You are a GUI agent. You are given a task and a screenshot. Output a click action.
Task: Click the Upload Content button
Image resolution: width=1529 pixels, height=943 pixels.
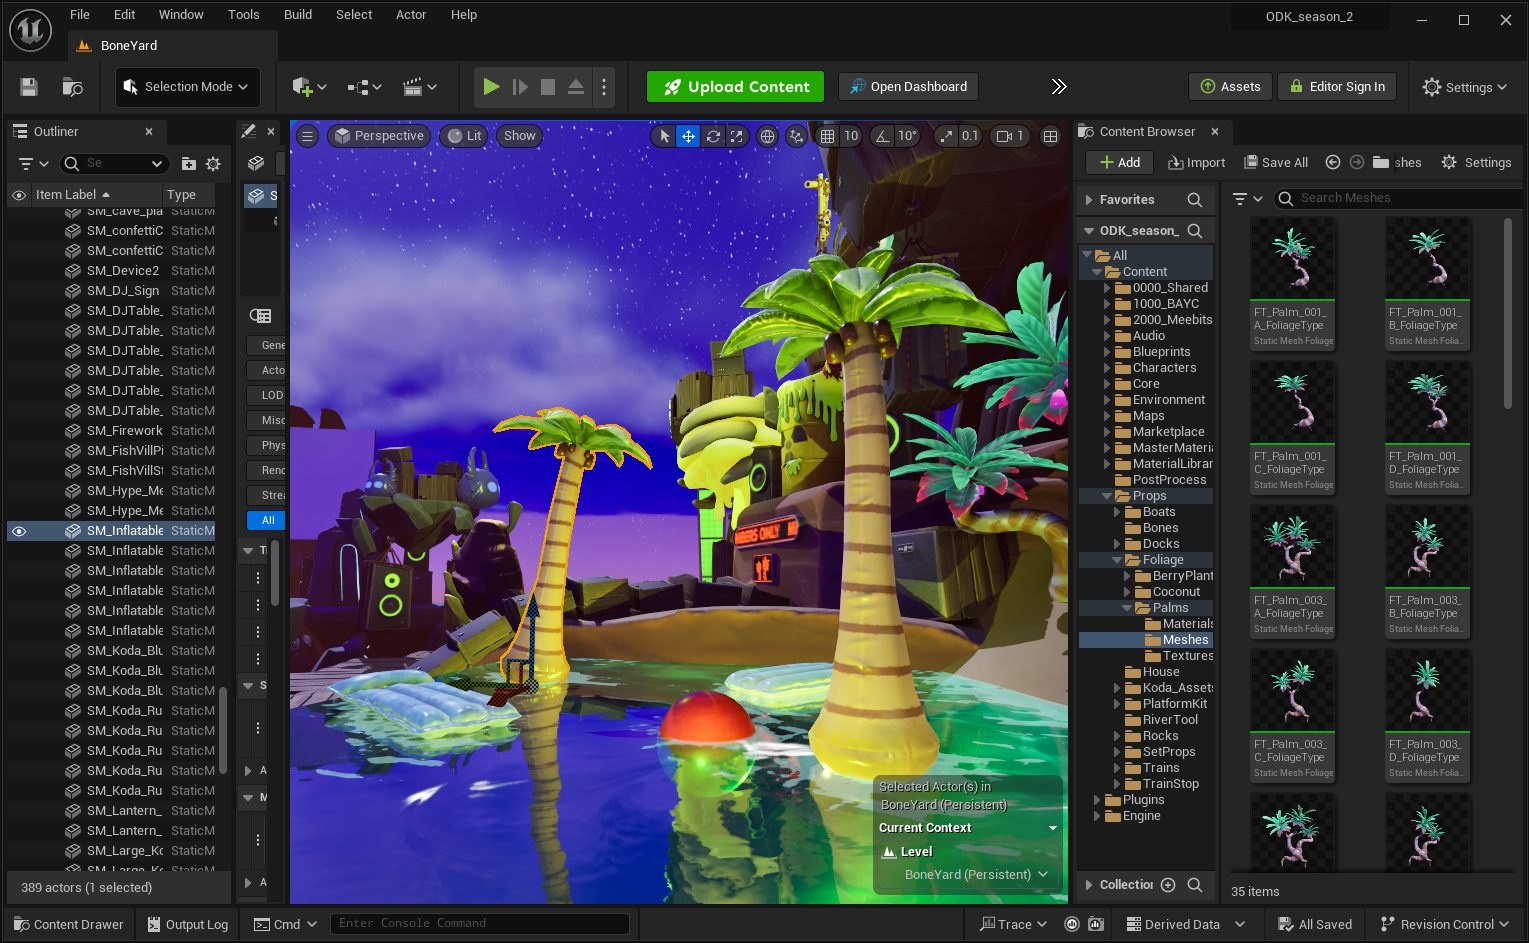pos(735,87)
